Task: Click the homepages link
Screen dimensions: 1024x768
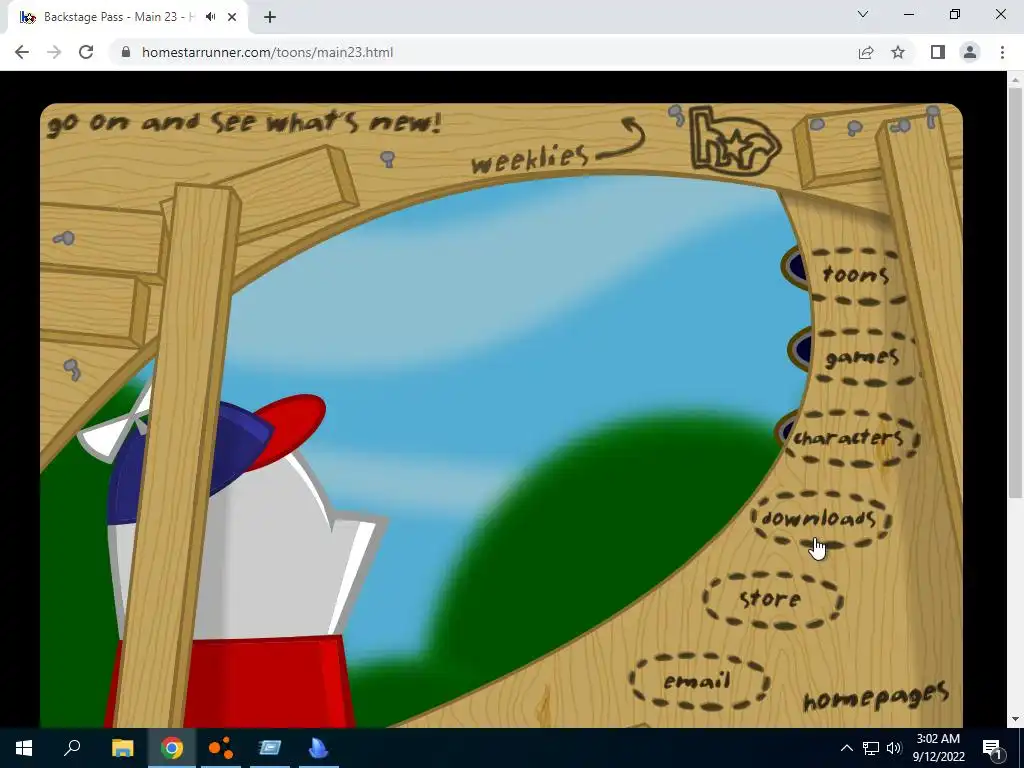Action: coord(875,696)
